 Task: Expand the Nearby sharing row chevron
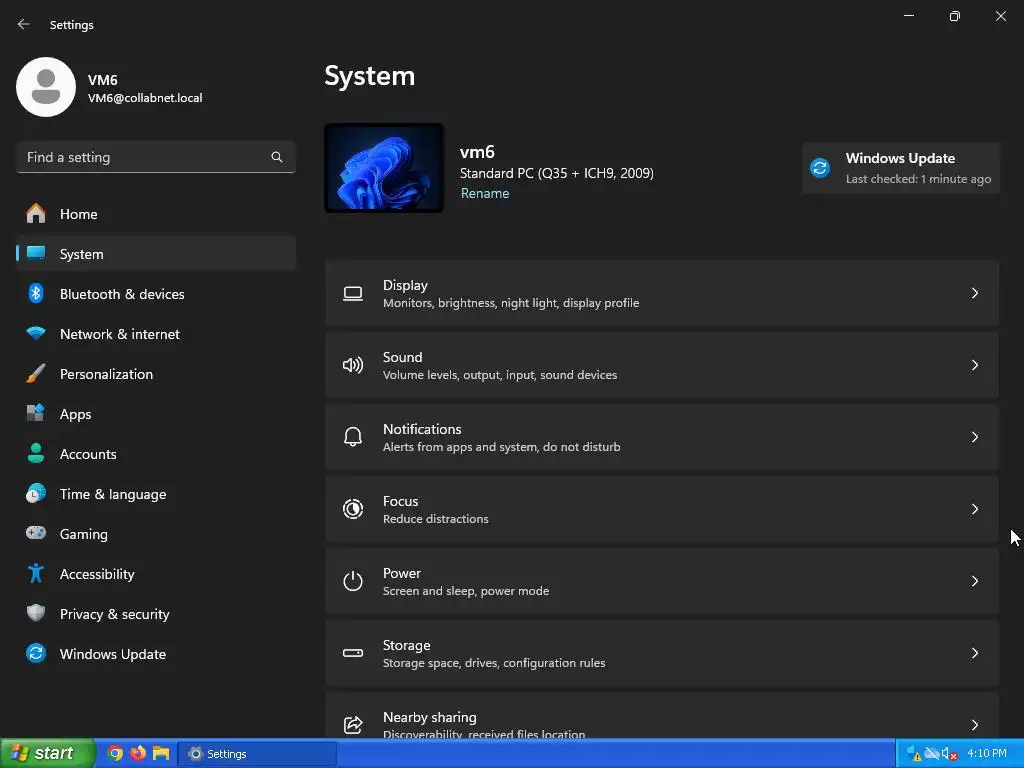tap(974, 725)
